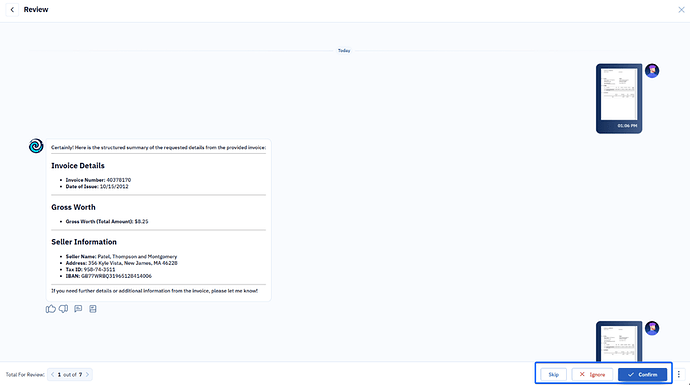The width and height of the screenshot is (690, 385).
Task: Give thumbs down to the invoice summary
Action: [x=64, y=309]
